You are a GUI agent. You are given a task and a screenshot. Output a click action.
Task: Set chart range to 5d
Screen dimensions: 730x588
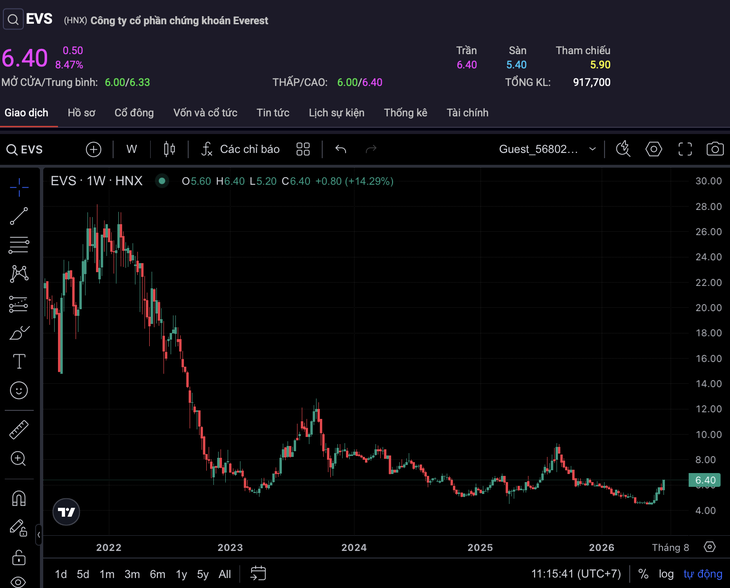tap(83, 574)
